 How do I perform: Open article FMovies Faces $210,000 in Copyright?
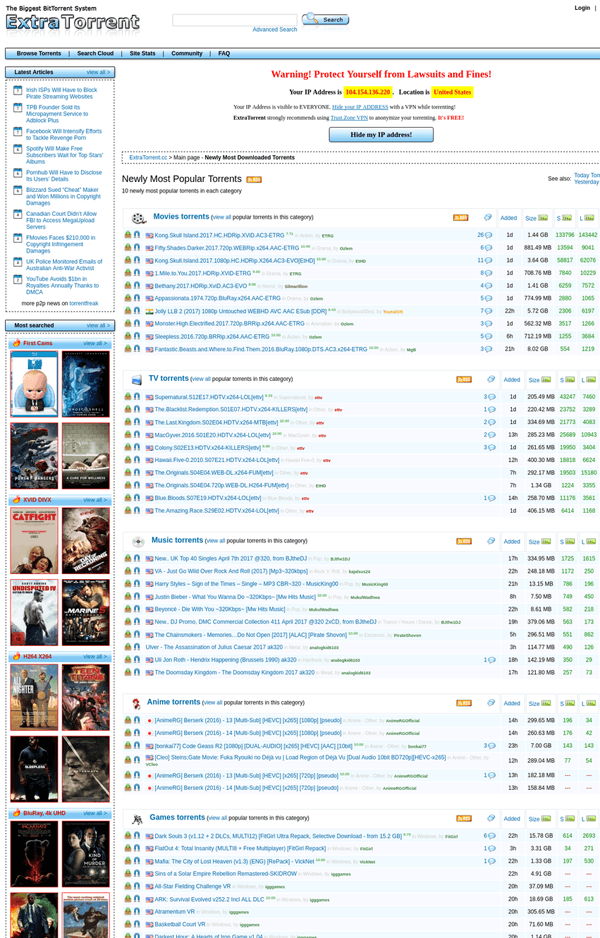tap(60, 244)
